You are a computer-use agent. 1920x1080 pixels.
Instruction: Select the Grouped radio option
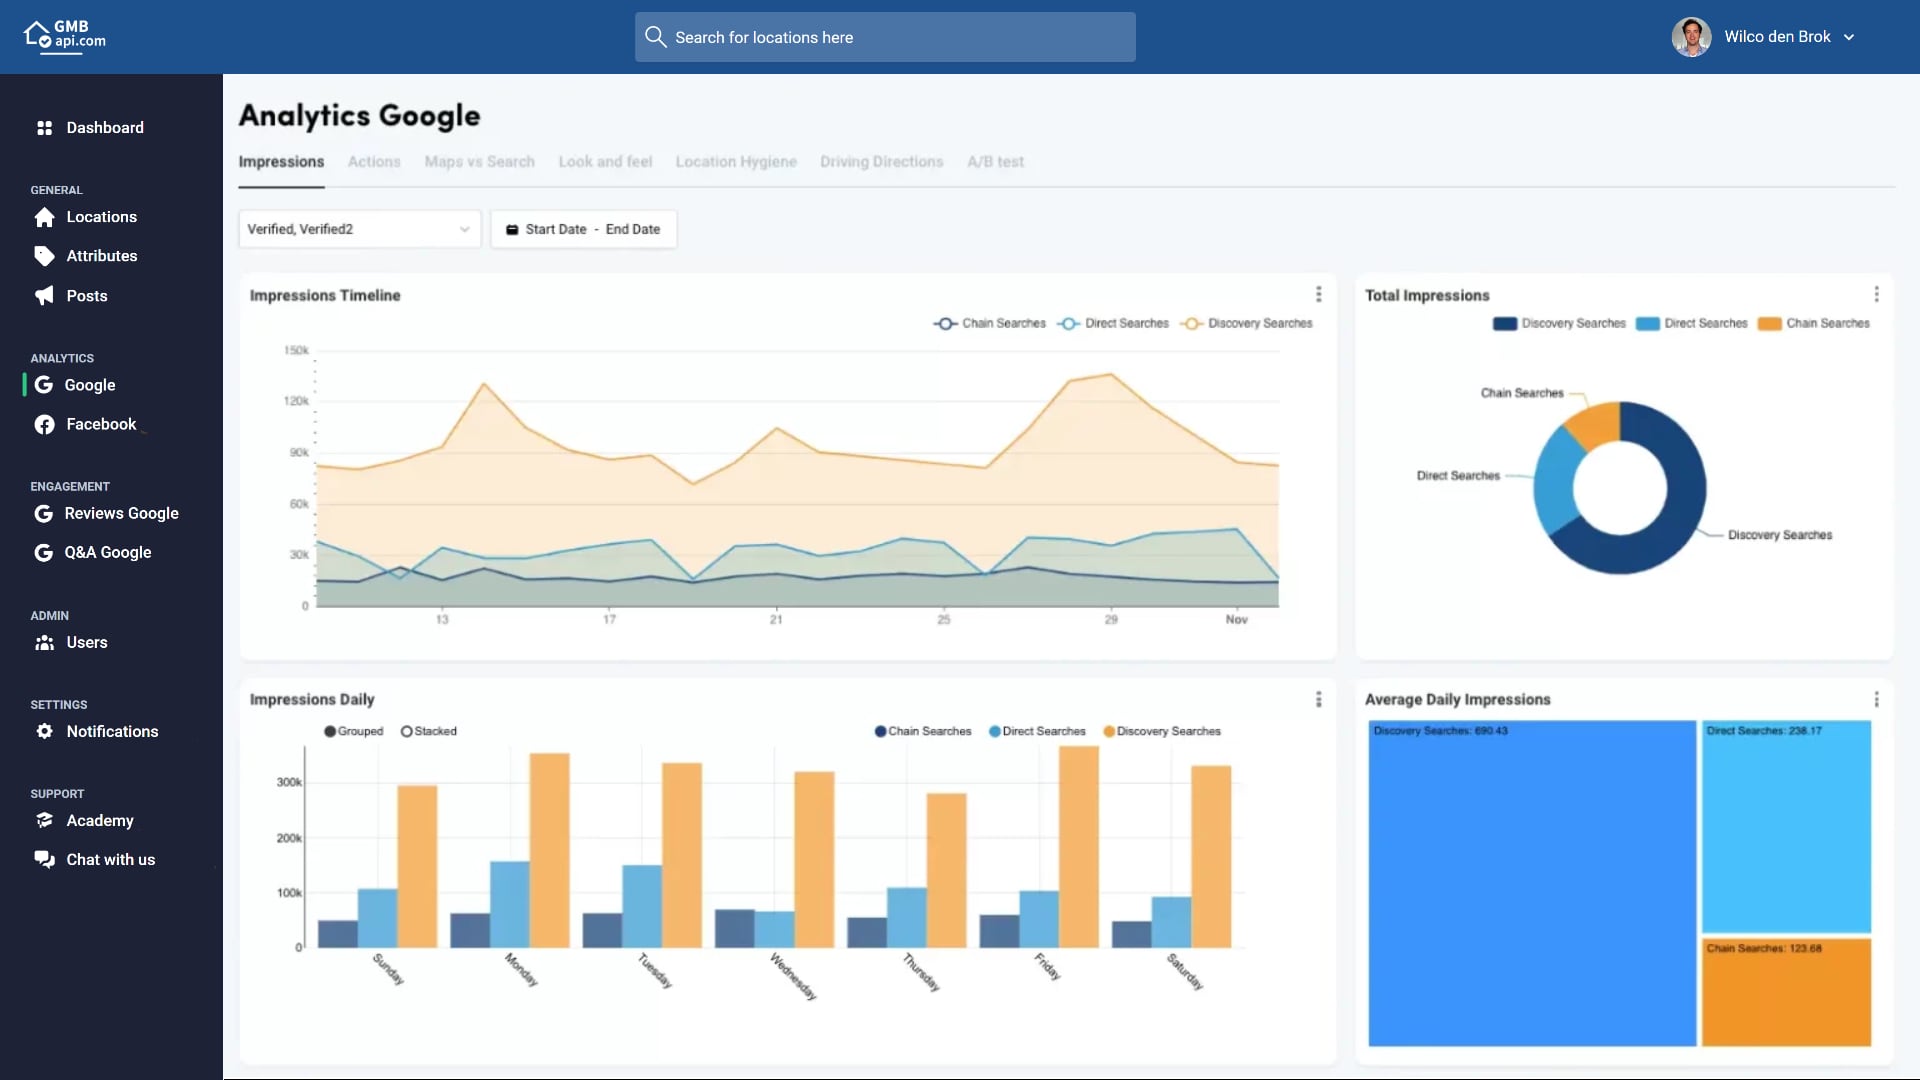(x=330, y=731)
